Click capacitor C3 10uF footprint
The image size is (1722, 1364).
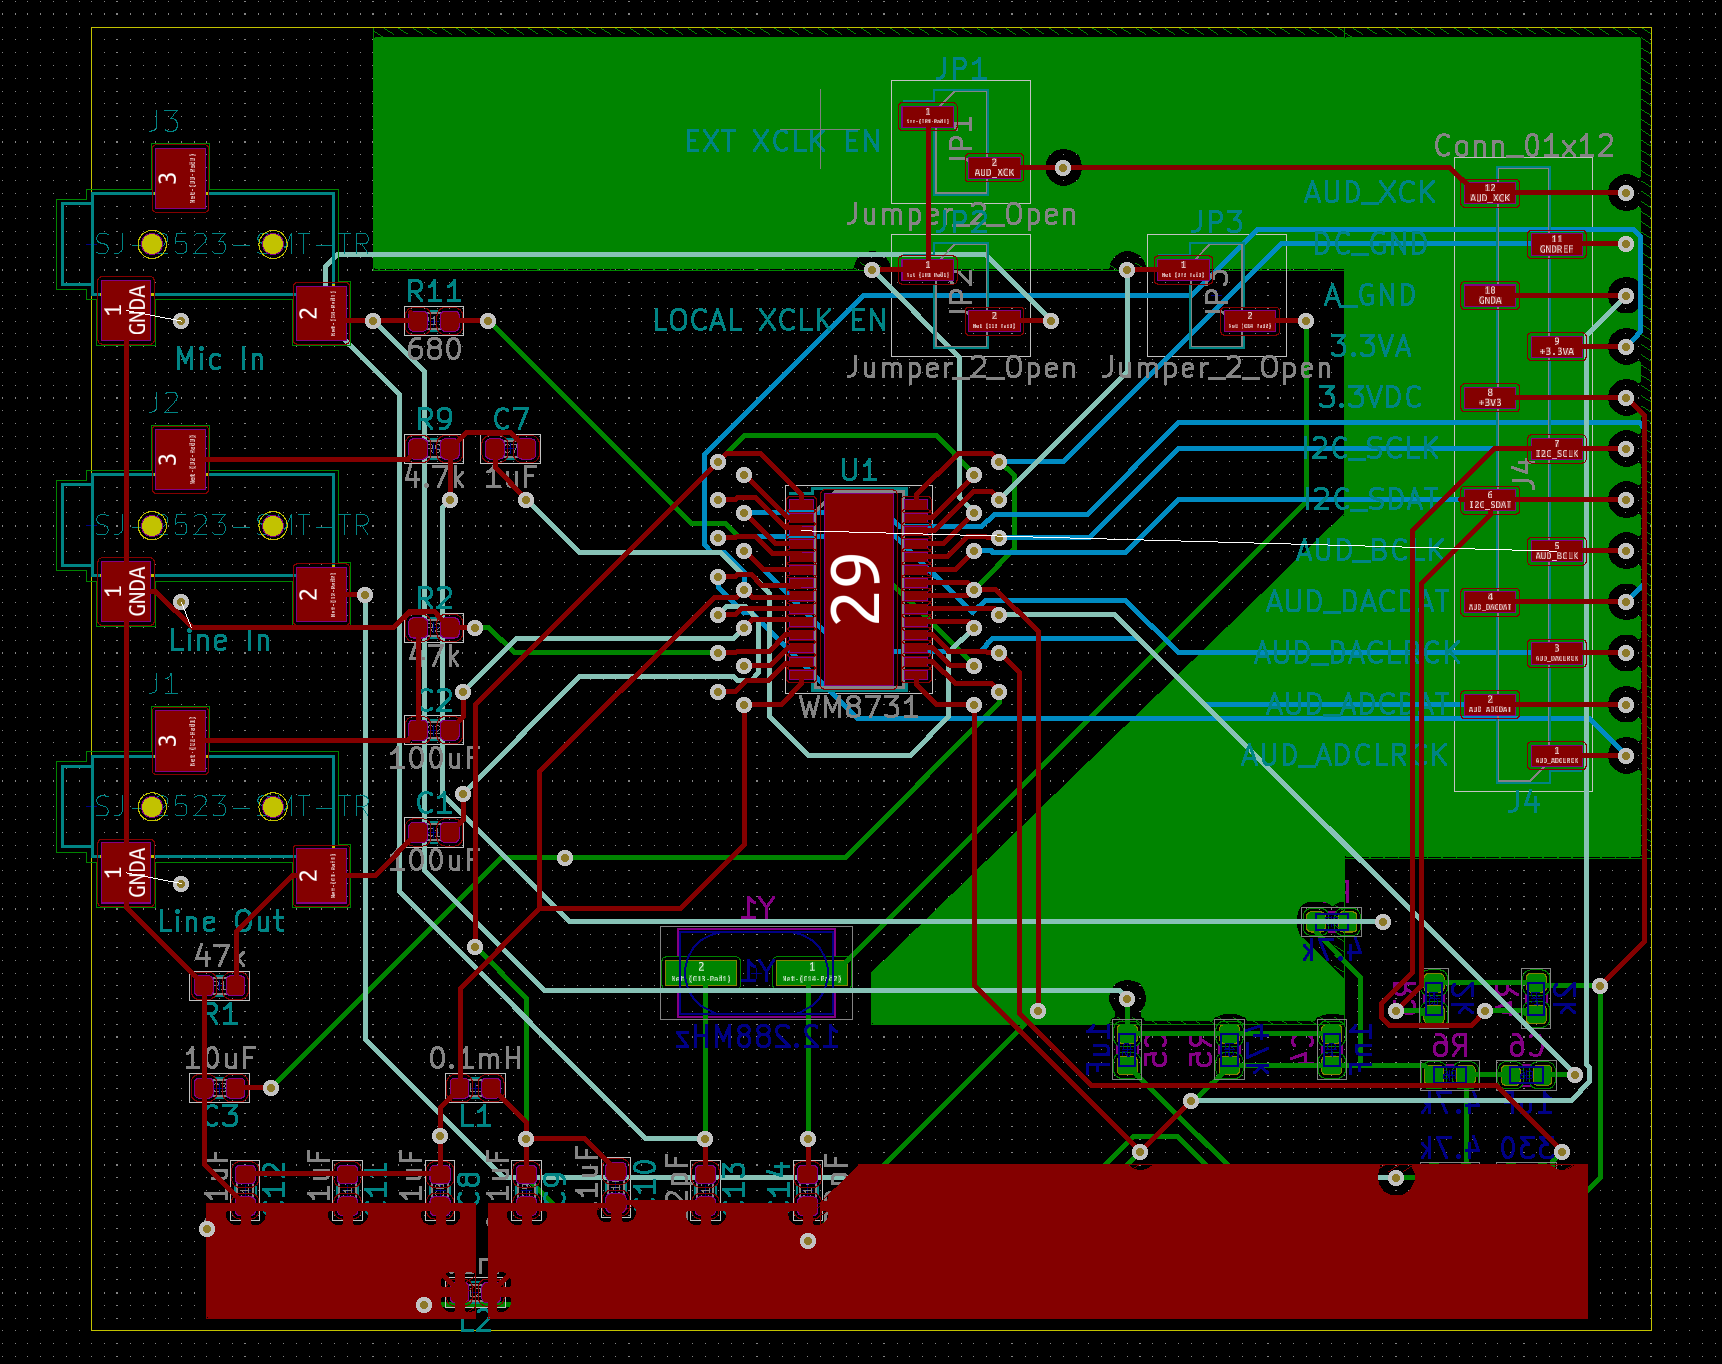pyautogui.click(x=219, y=1088)
